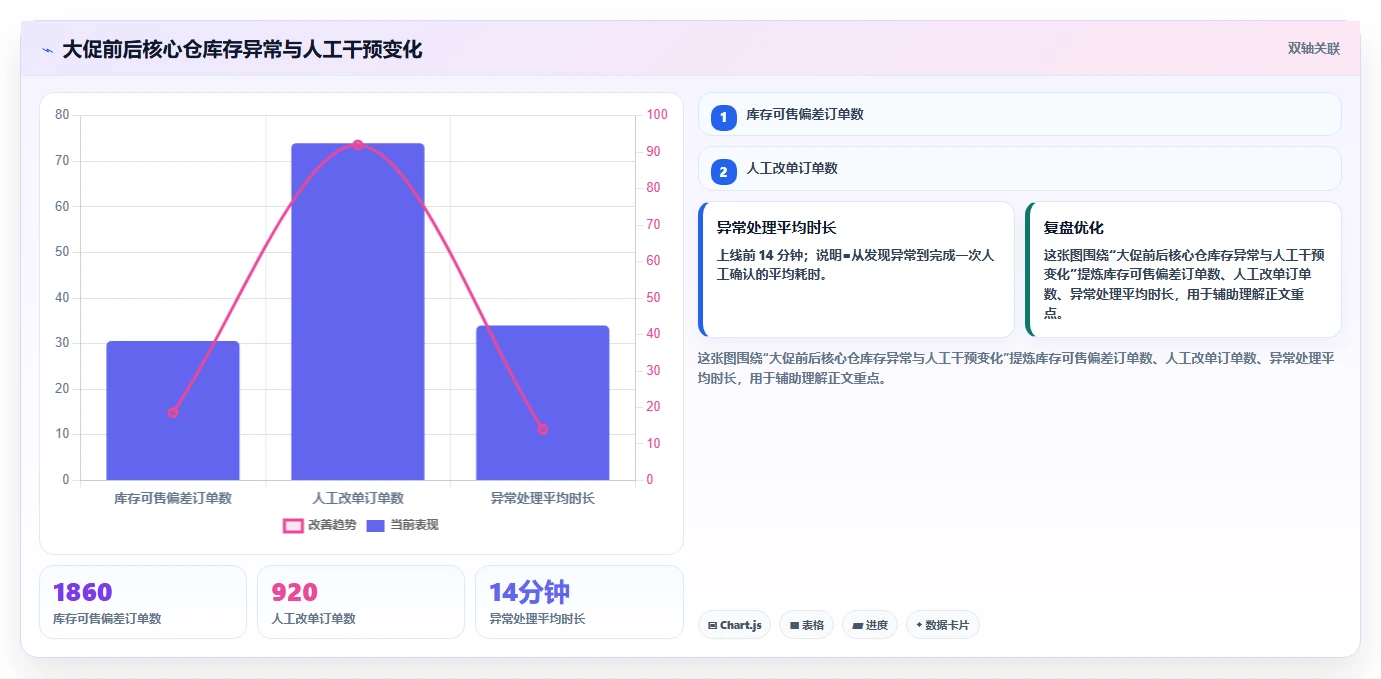Click the 复盘优化 card heading
The image size is (1381, 679).
tap(1074, 228)
